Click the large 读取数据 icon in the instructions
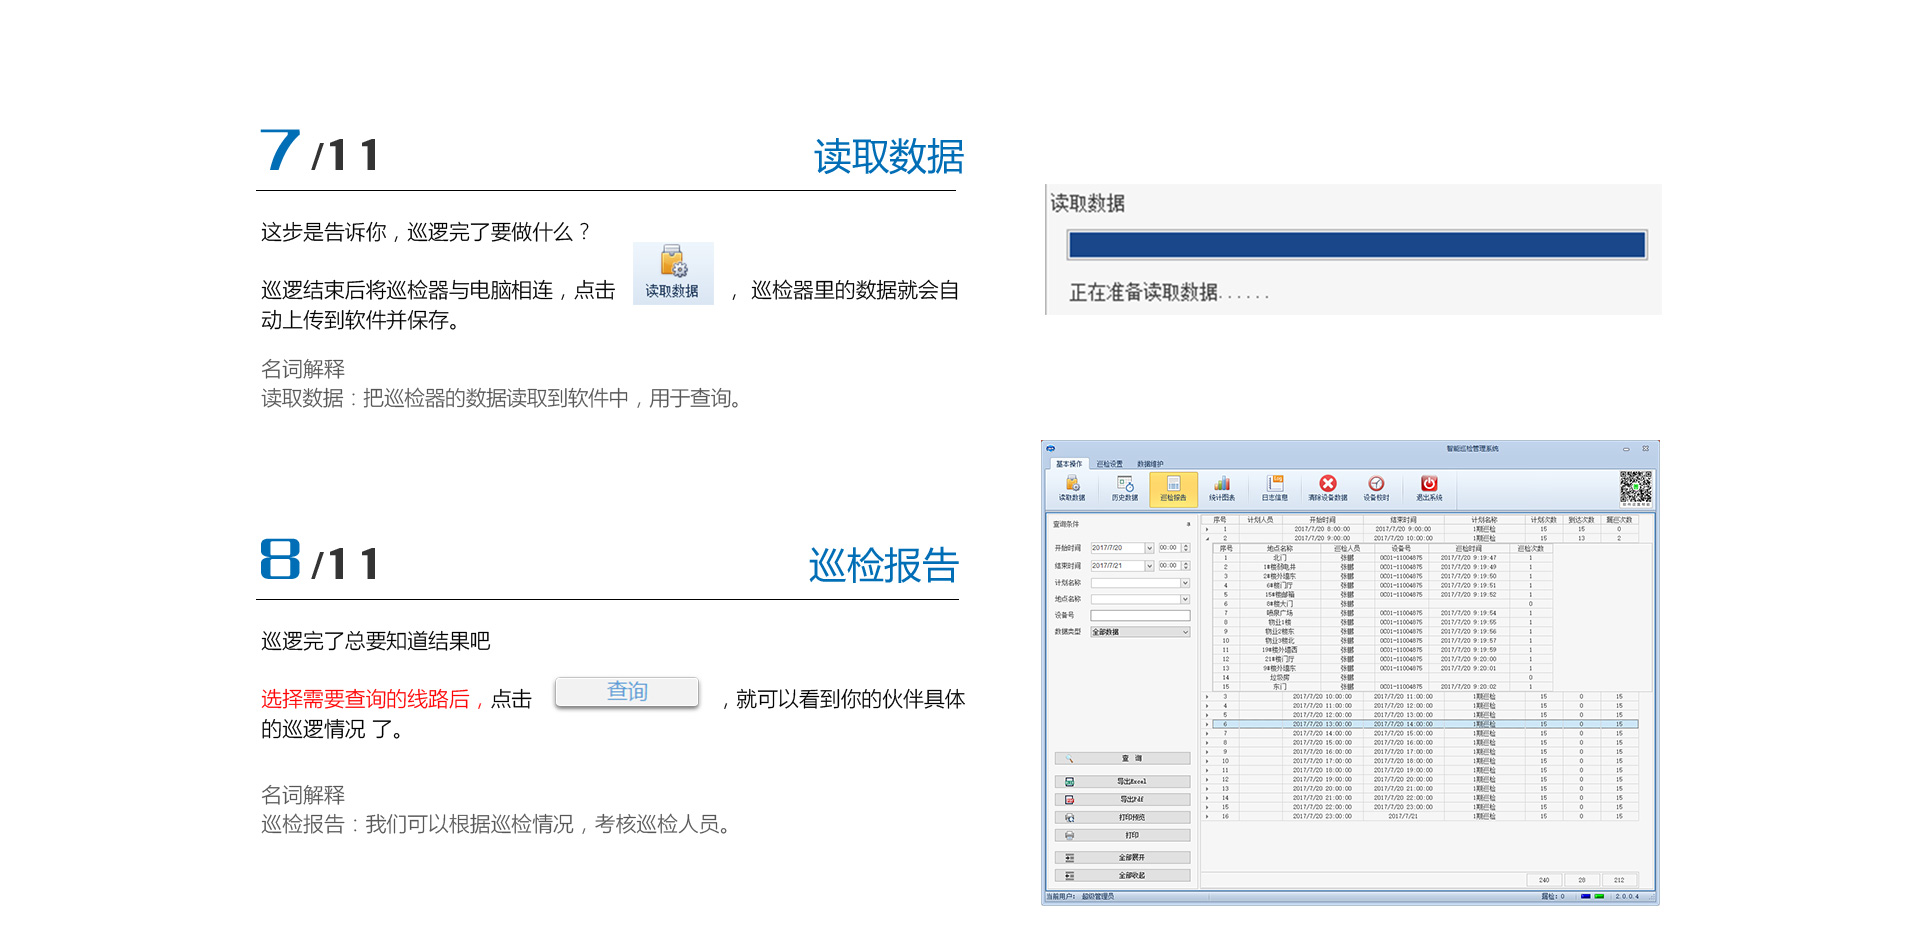Viewport: 1920px width, 942px height. [672, 272]
